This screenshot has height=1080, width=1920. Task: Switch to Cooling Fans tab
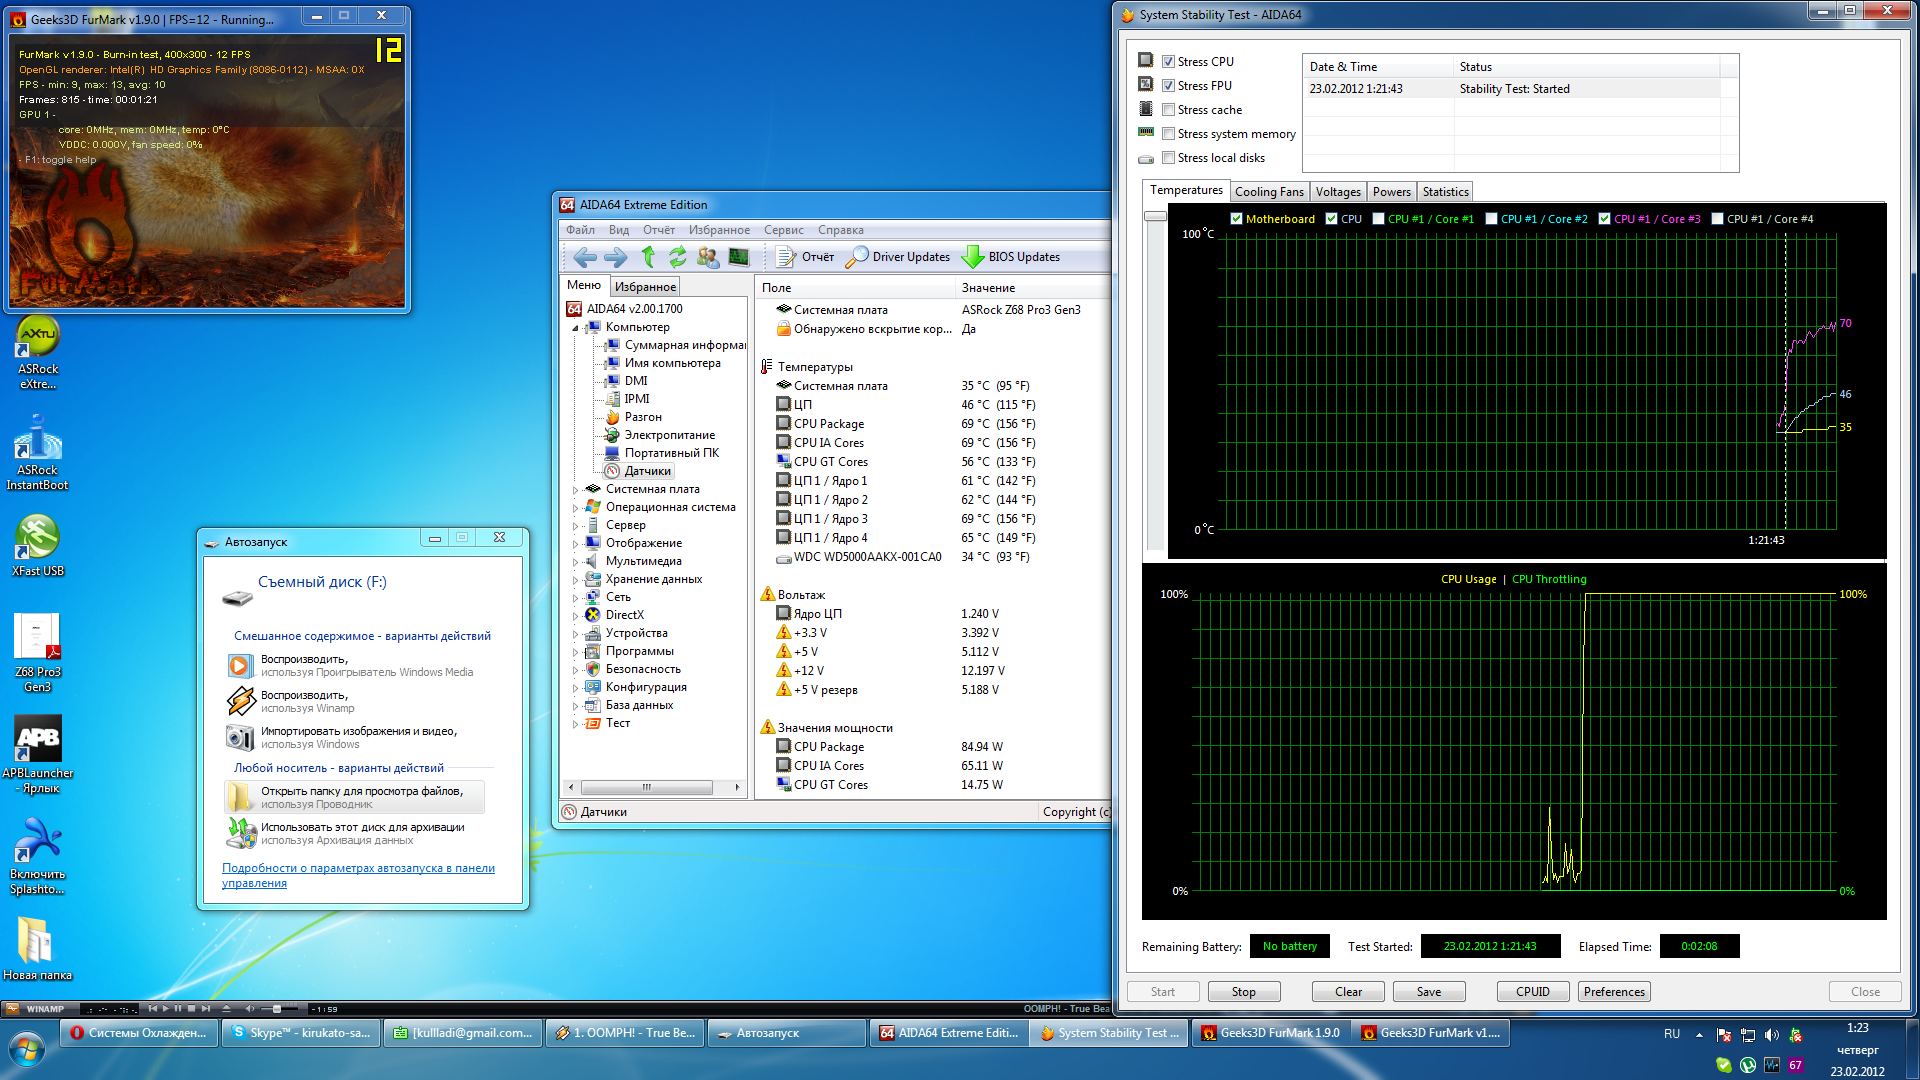pos(1269,192)
